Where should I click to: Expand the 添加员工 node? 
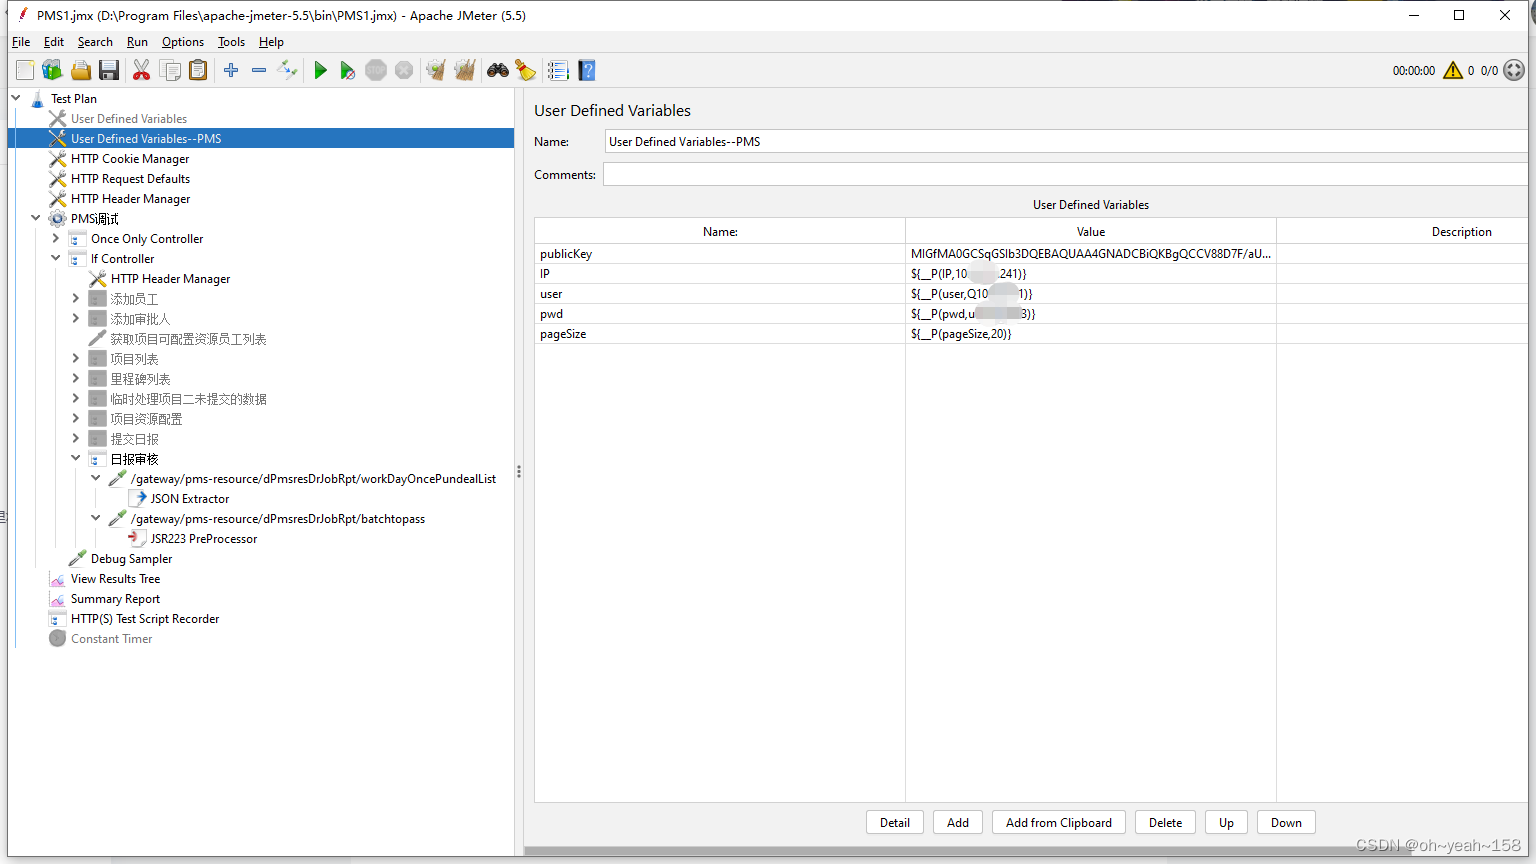click(x=76, y=298)
